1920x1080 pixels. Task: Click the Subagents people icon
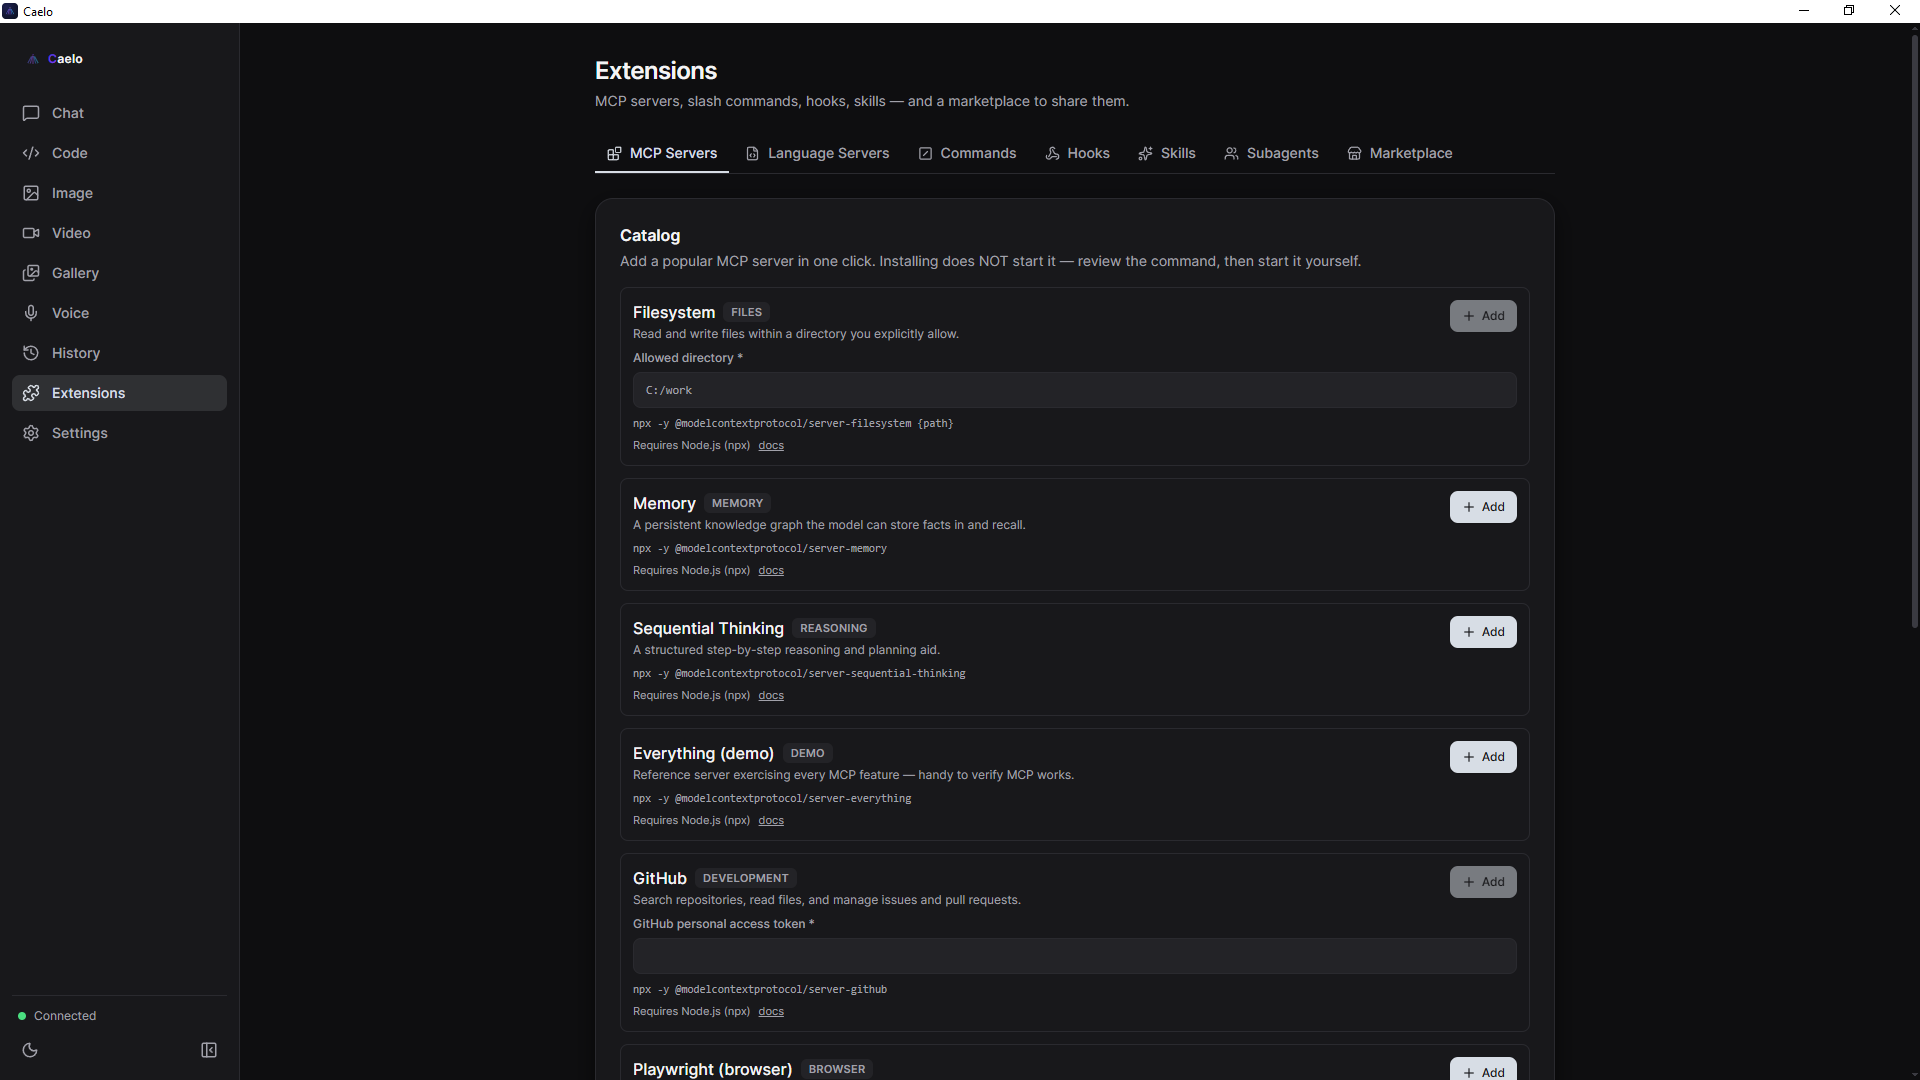[1231, 153]
